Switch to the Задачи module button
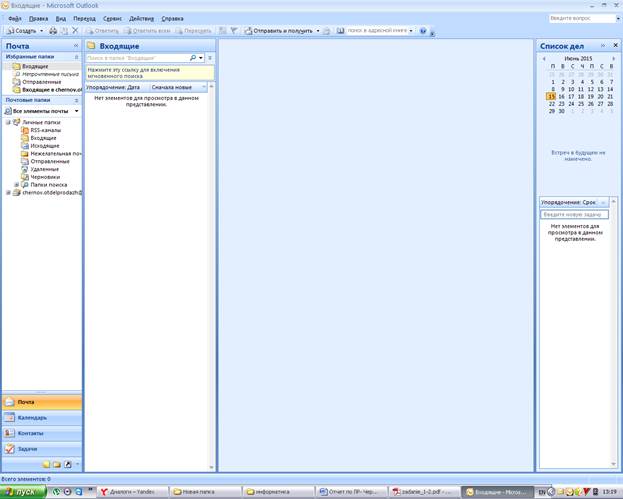 42,449
